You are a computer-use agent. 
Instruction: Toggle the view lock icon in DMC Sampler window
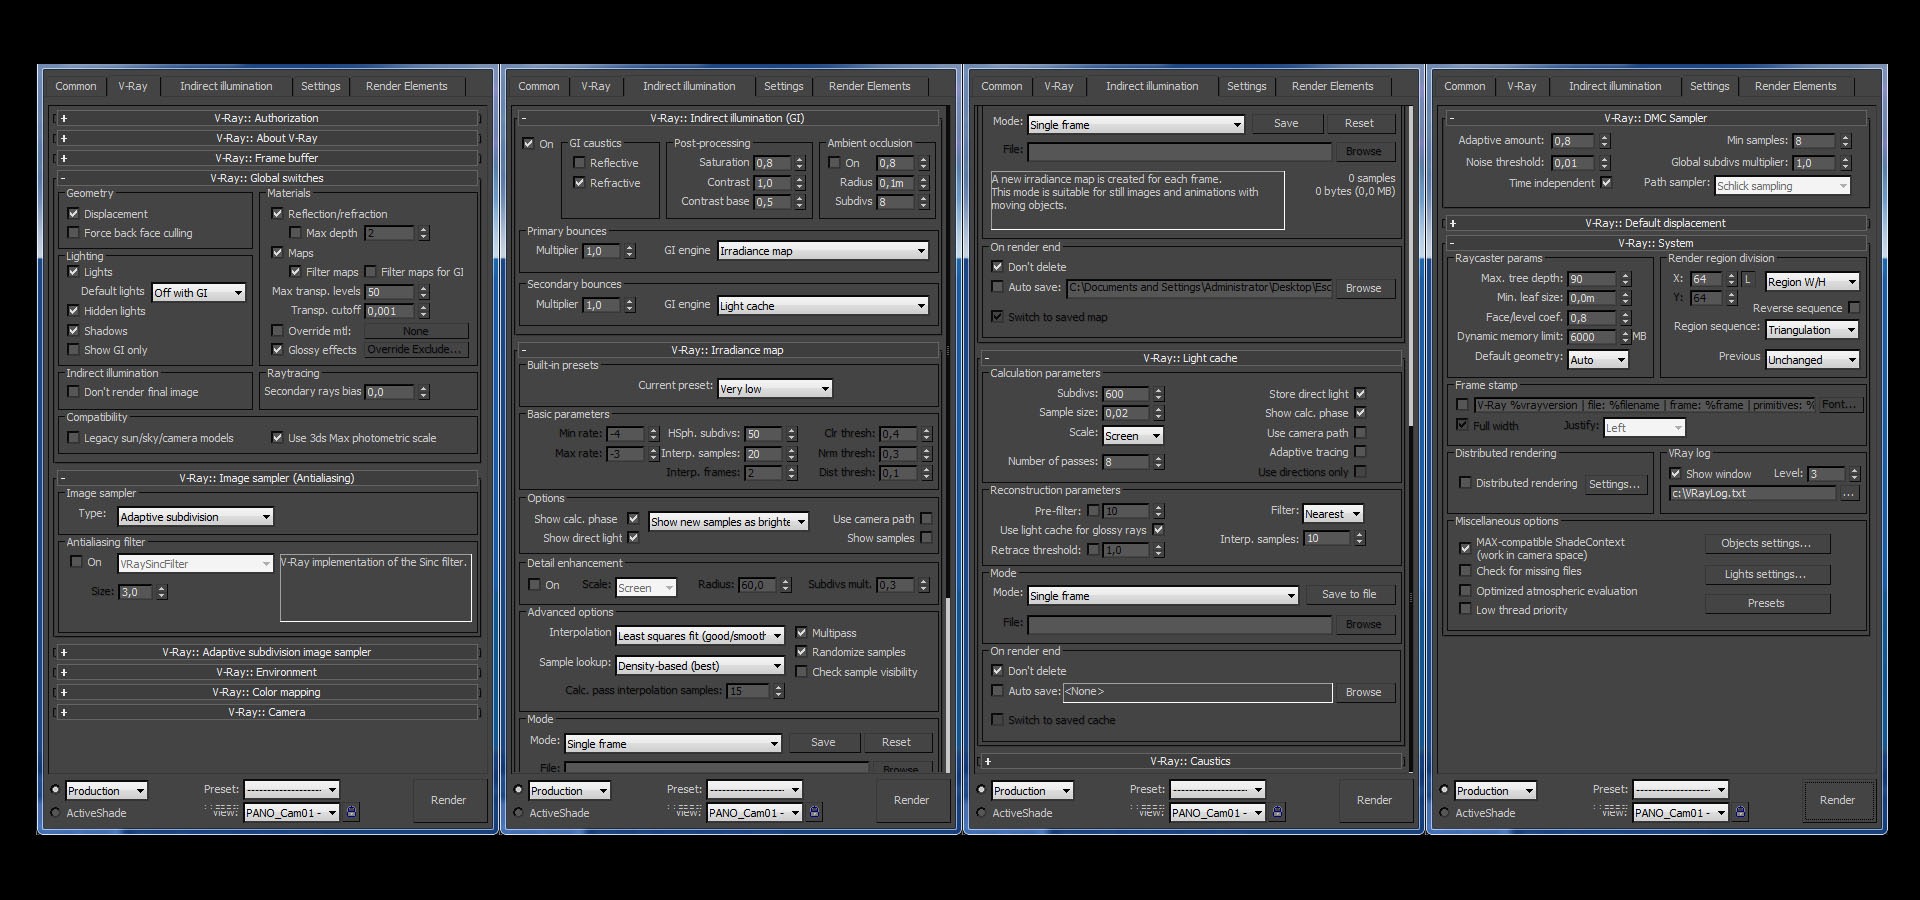click(x=1740, y=812)
